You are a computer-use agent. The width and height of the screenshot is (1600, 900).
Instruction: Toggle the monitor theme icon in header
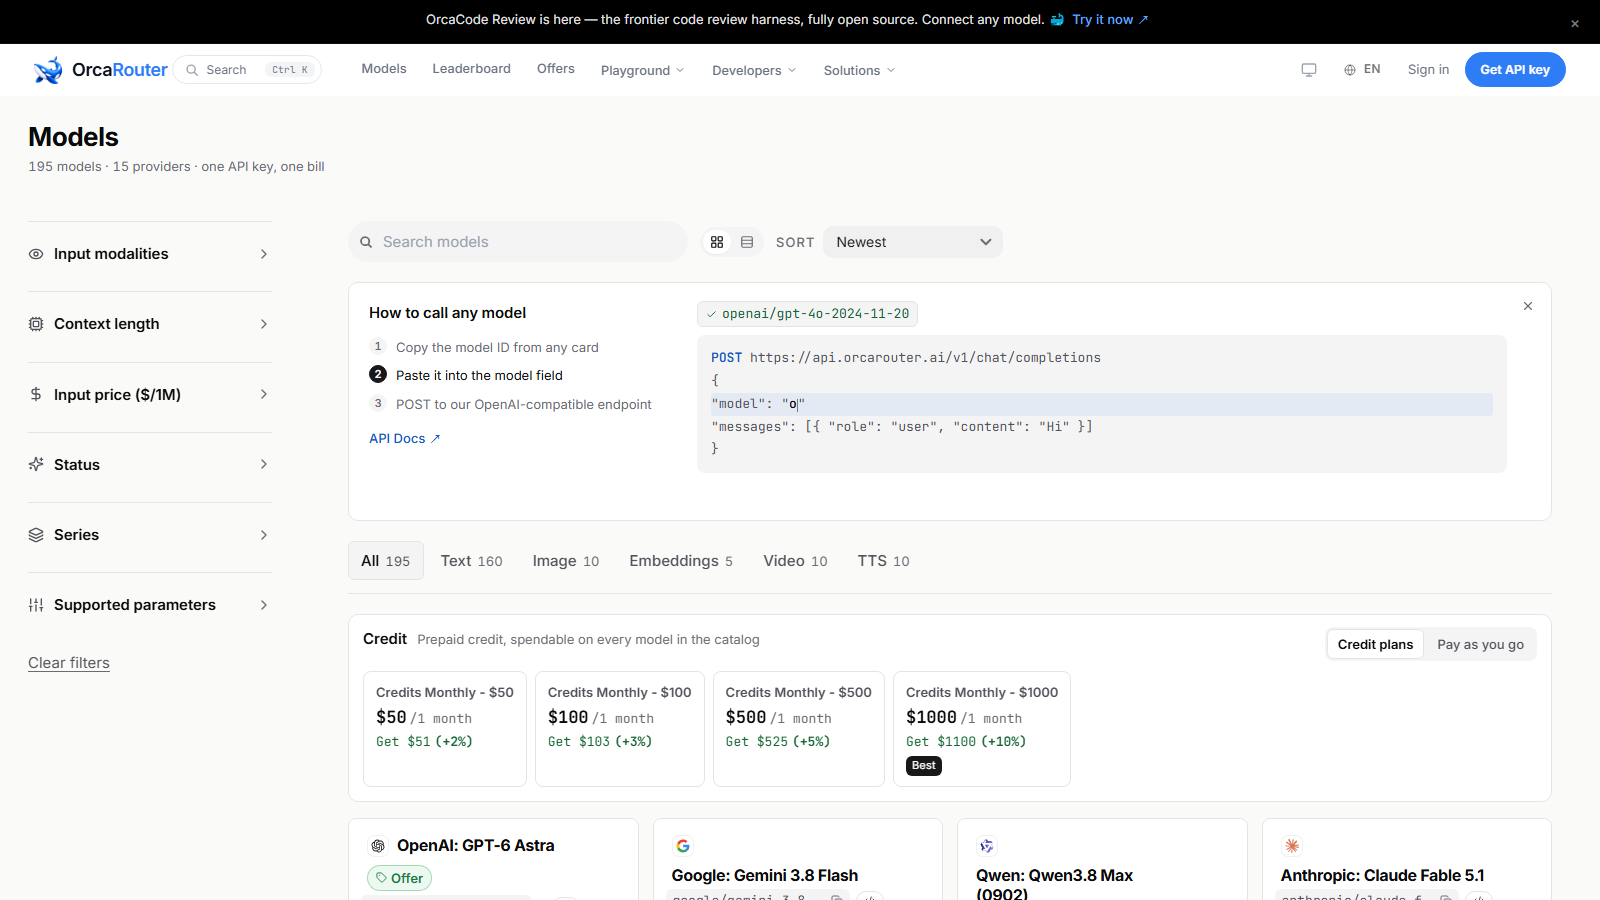(x=1309, y=70)
